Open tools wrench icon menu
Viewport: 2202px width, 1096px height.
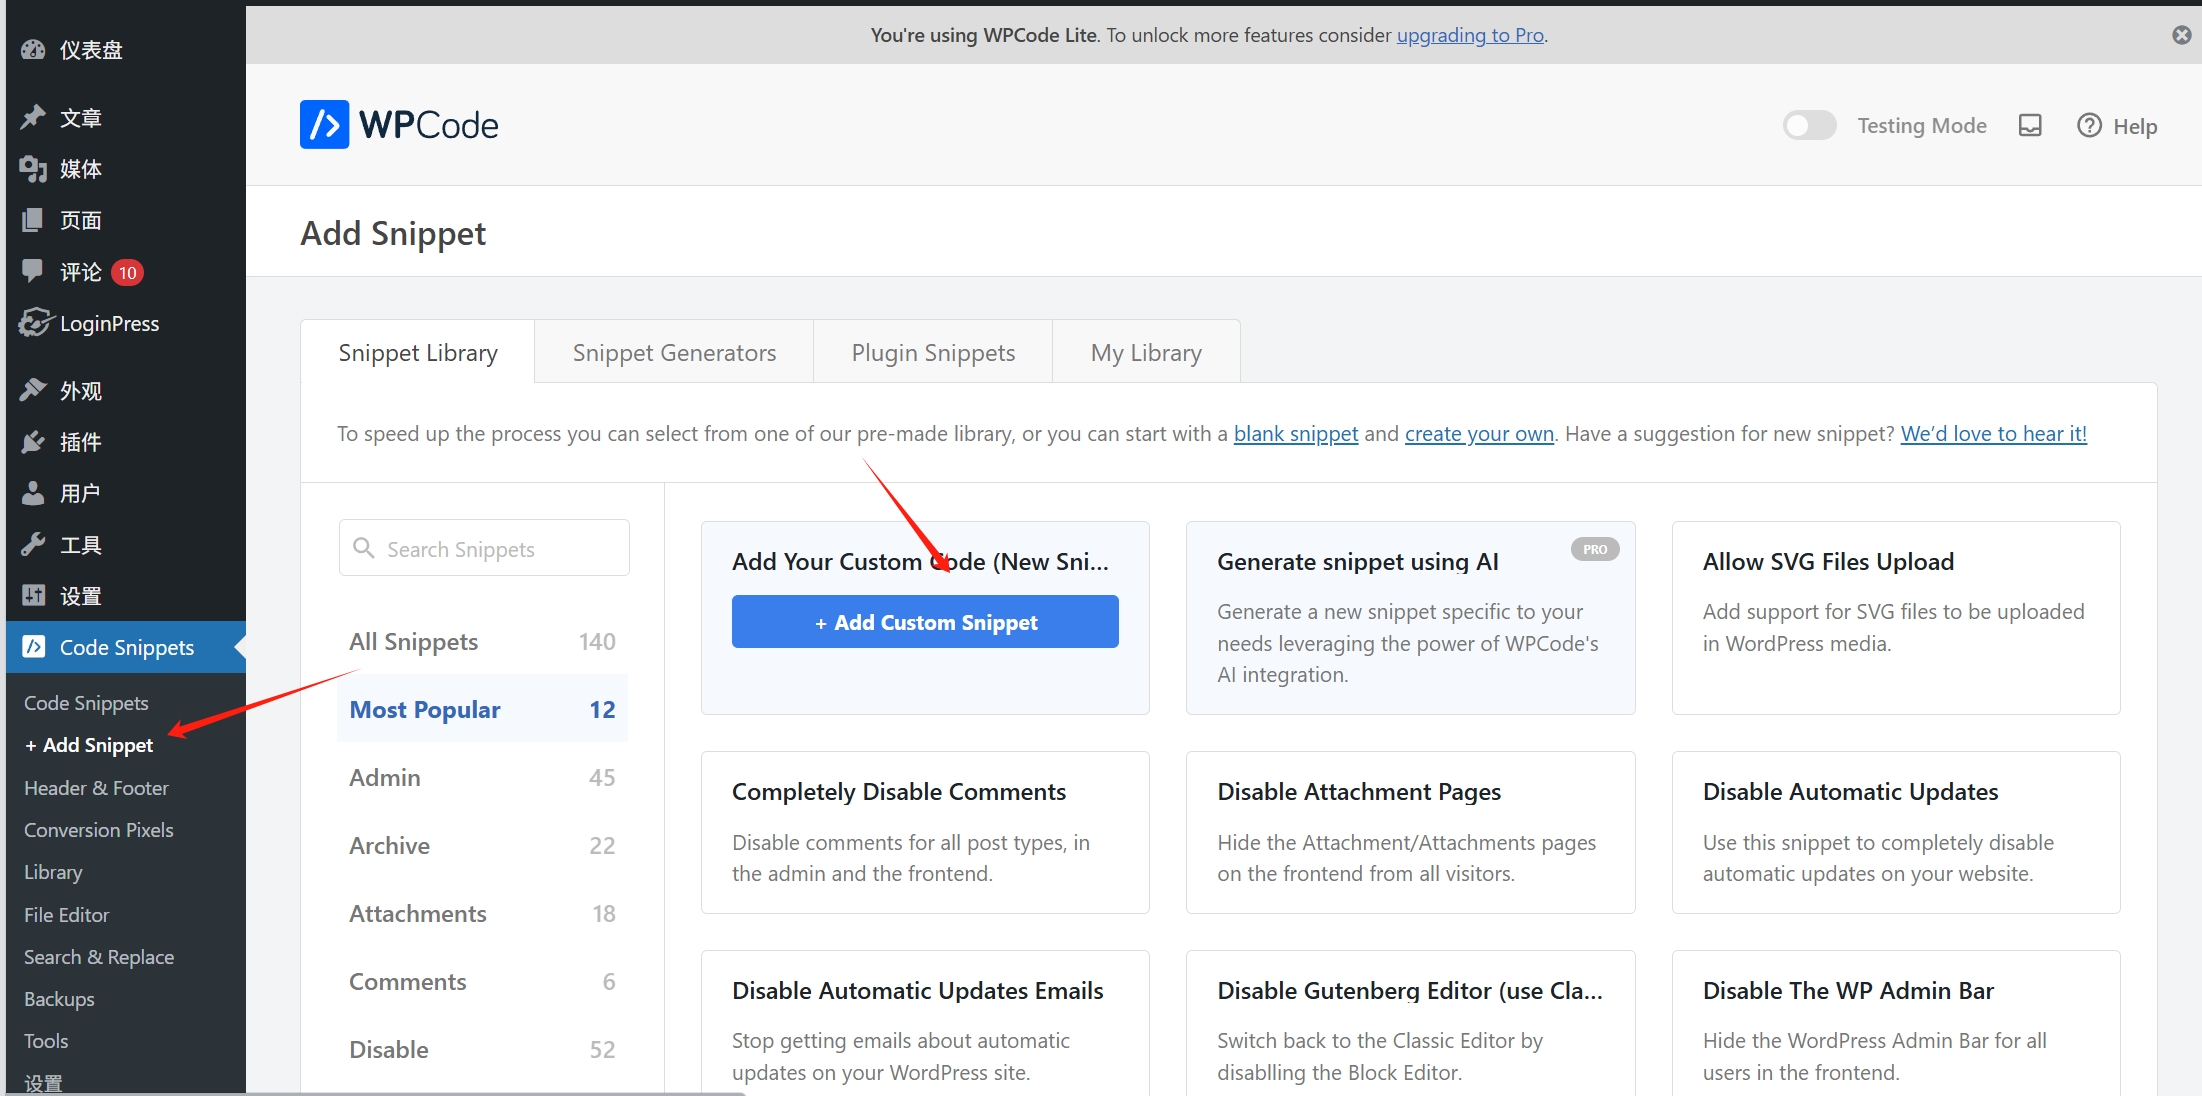click(x=34, y=544)
